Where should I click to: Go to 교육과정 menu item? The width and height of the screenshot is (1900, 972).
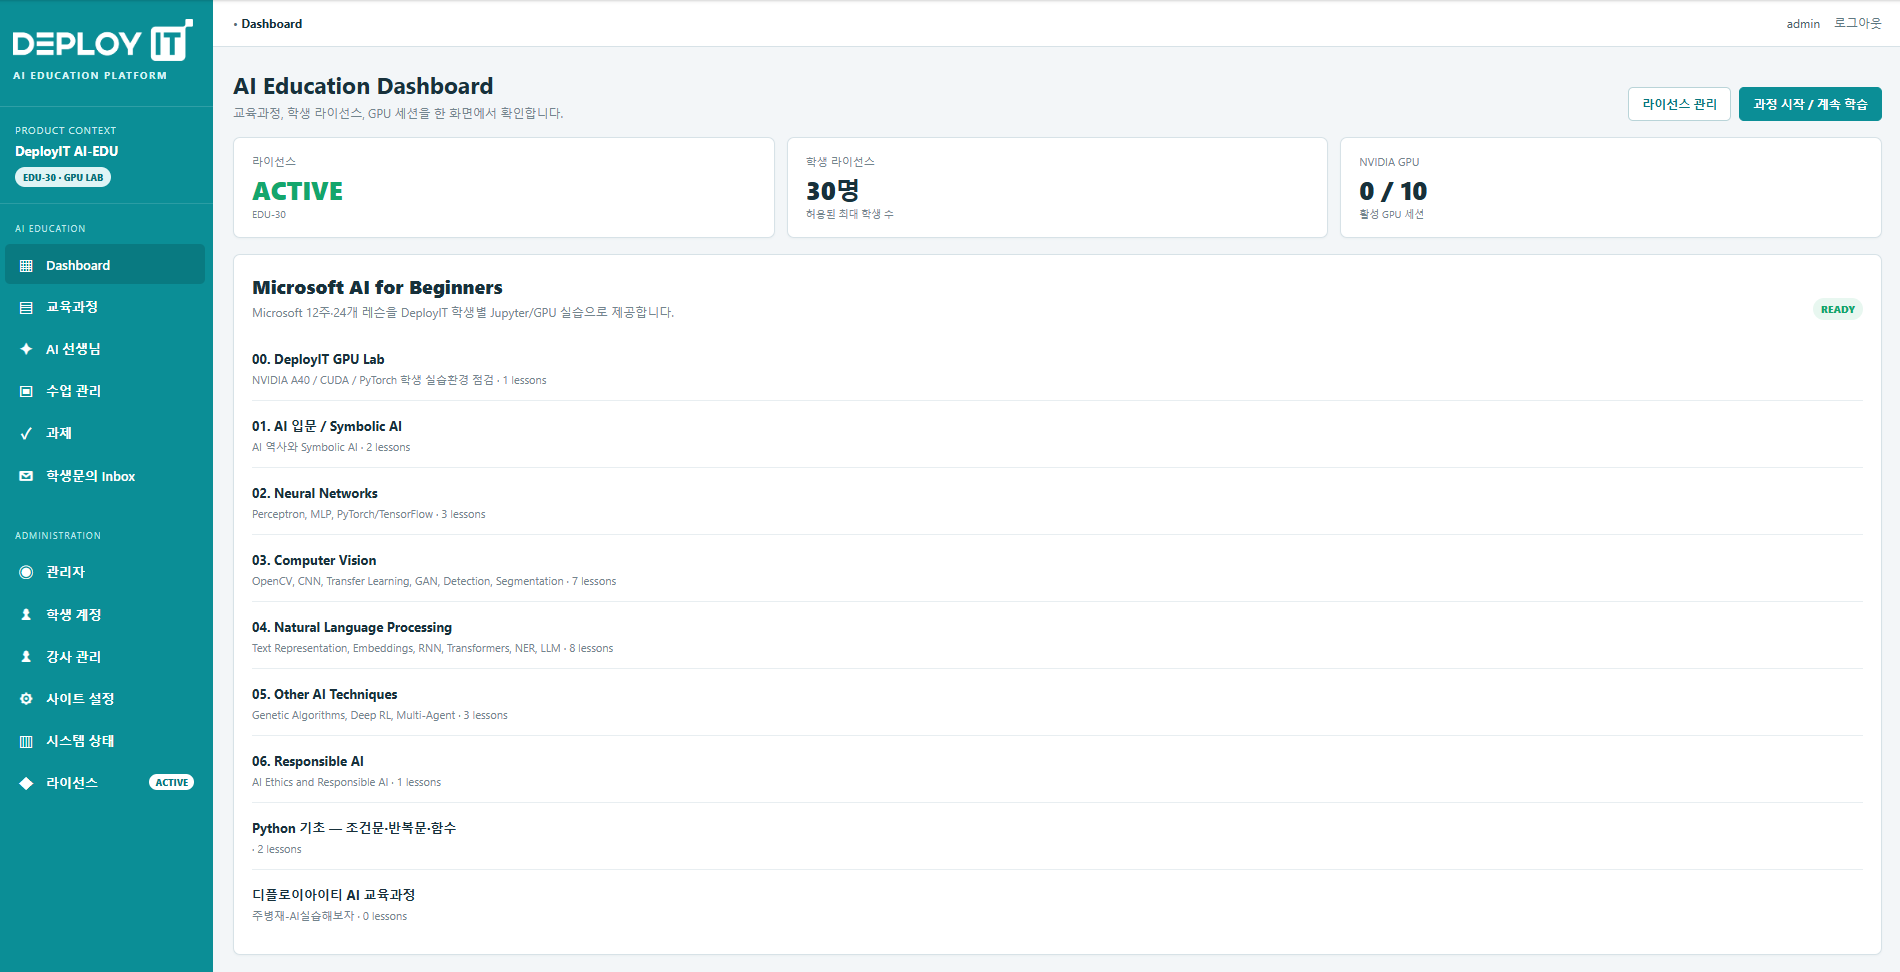pyautogui.click(x=105, y=307)
